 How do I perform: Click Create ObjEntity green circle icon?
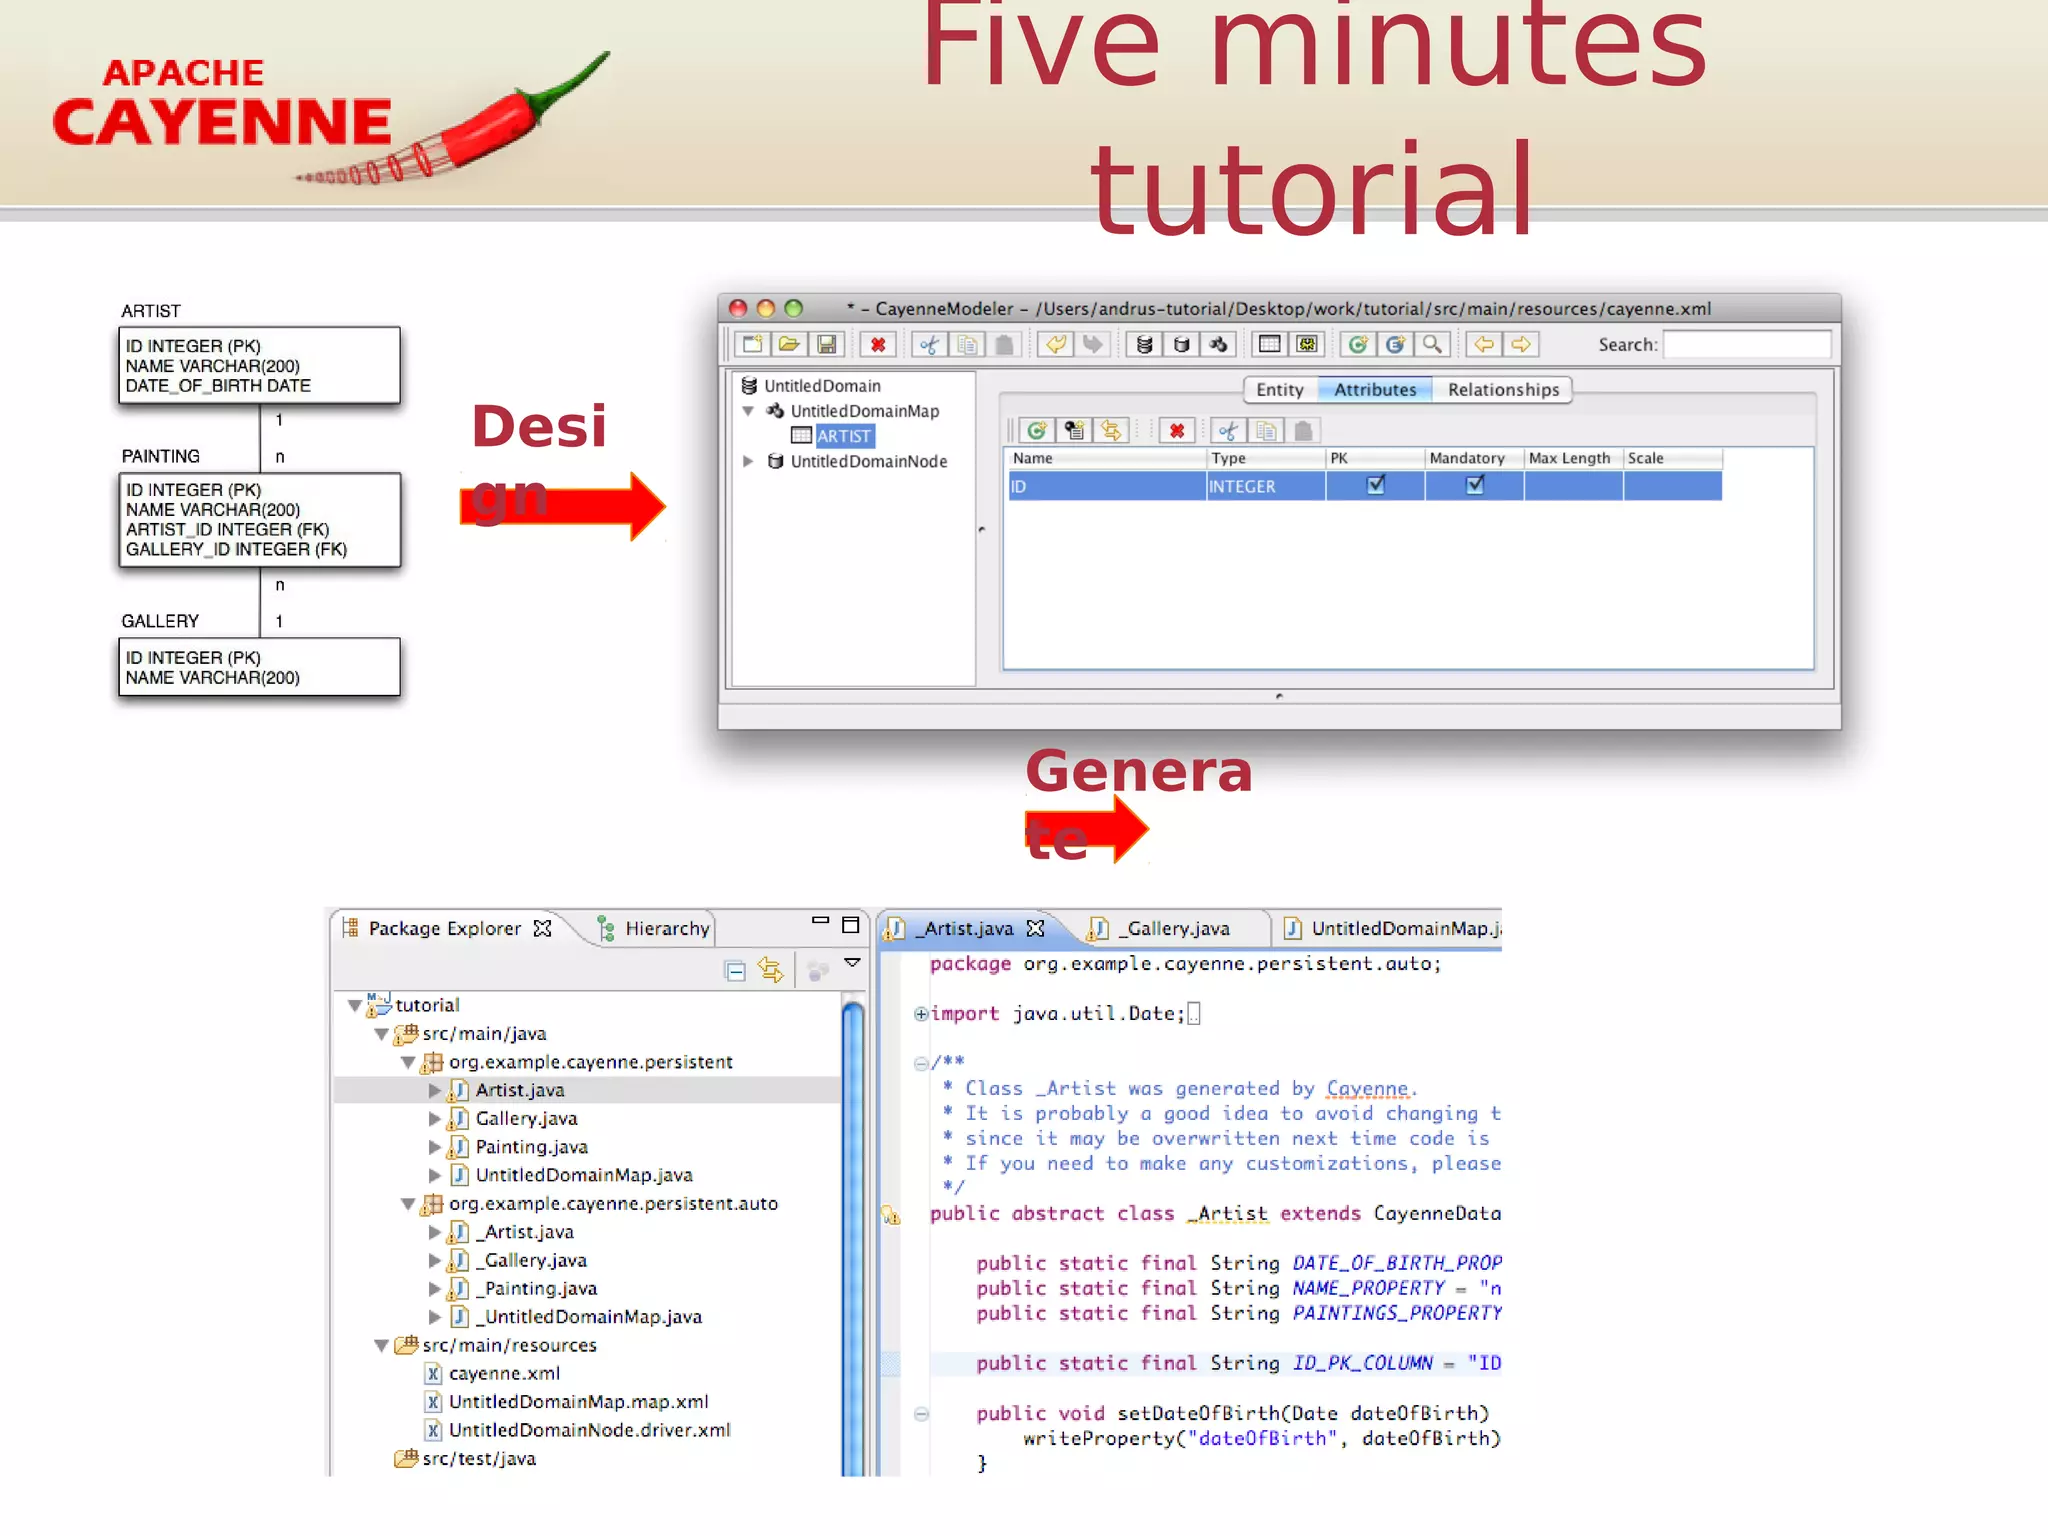tap(1358, 345)
